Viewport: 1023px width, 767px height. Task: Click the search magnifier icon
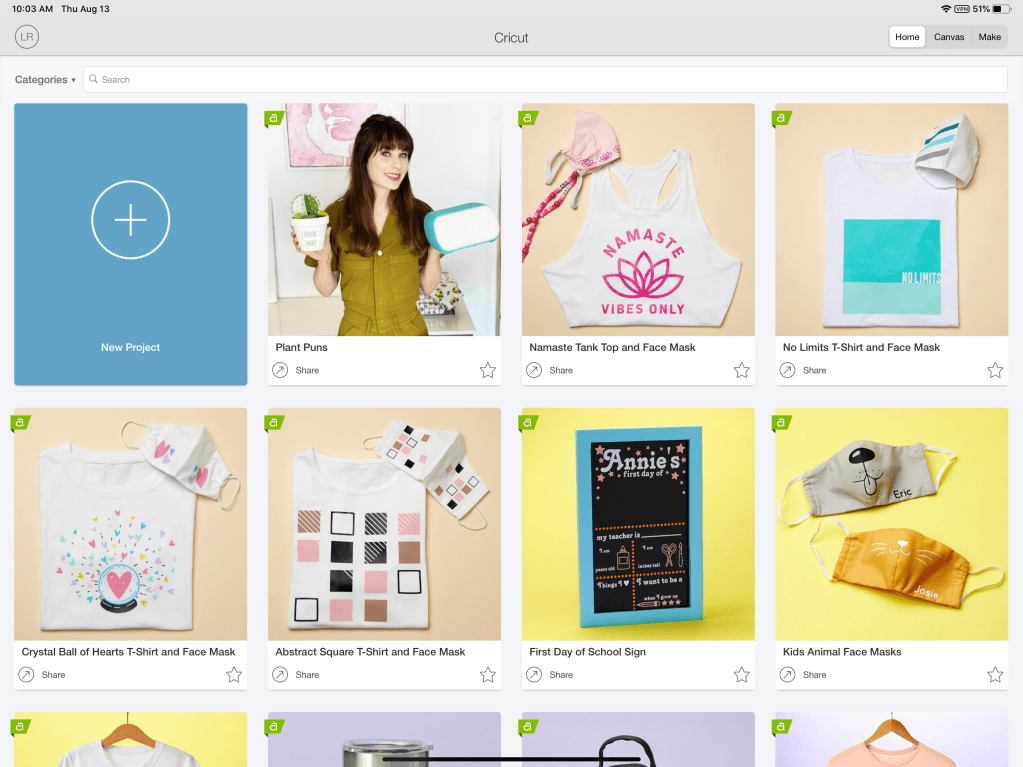(94, 80)
